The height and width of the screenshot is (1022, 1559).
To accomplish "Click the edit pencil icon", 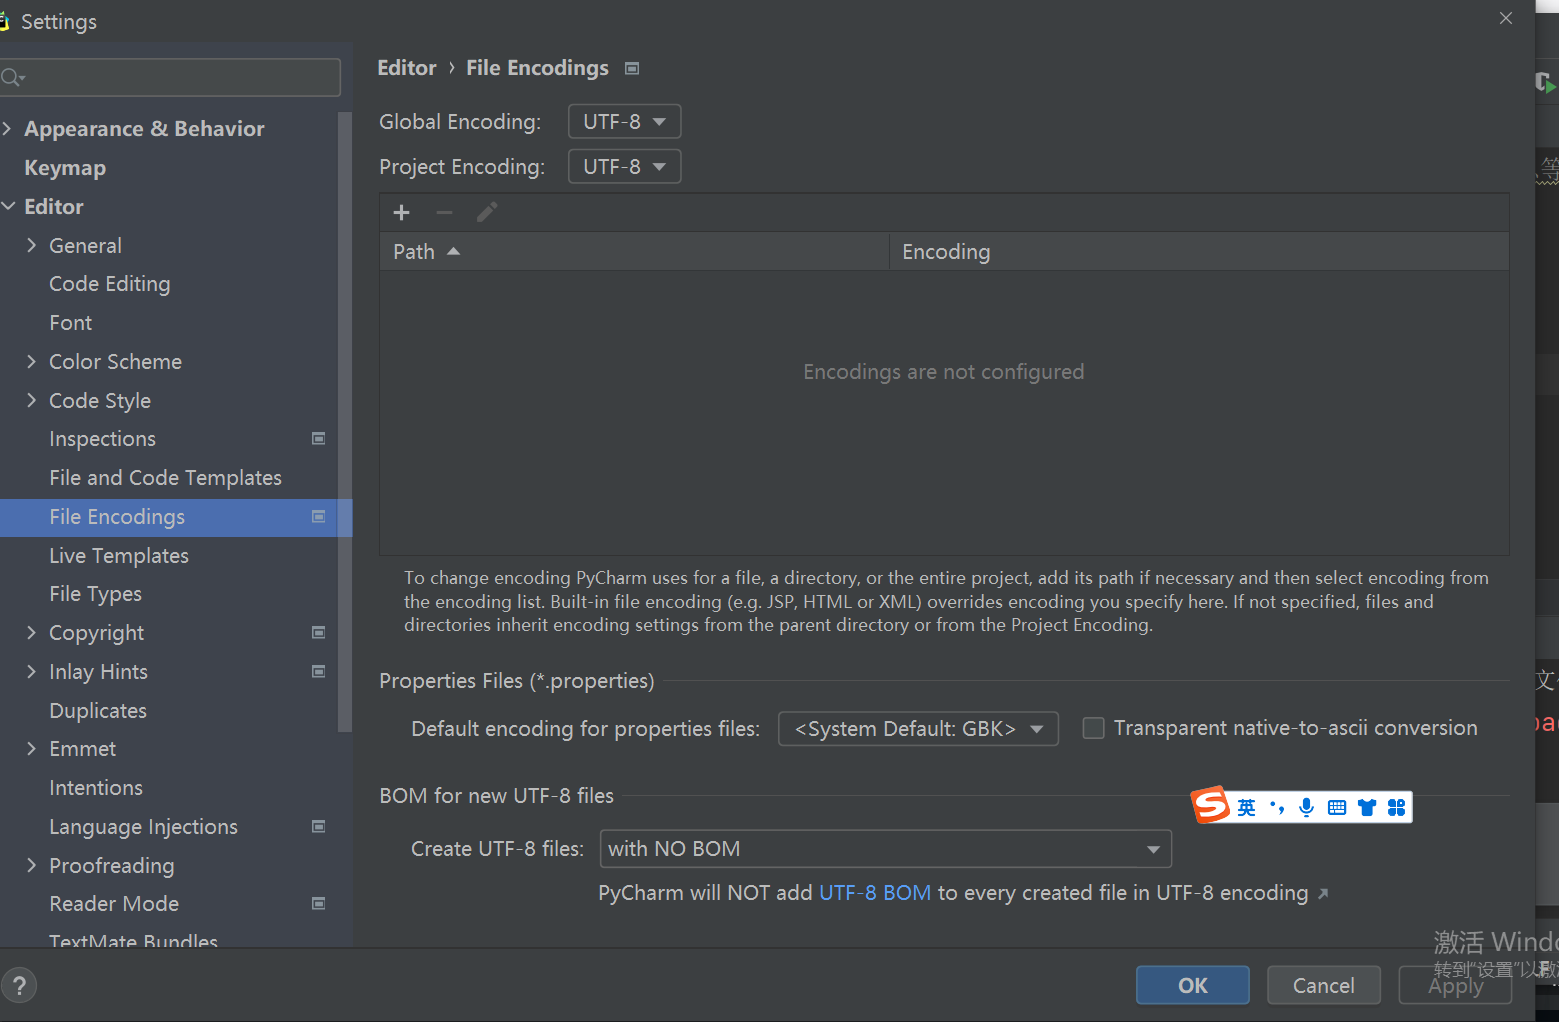I will coord(487,212).
